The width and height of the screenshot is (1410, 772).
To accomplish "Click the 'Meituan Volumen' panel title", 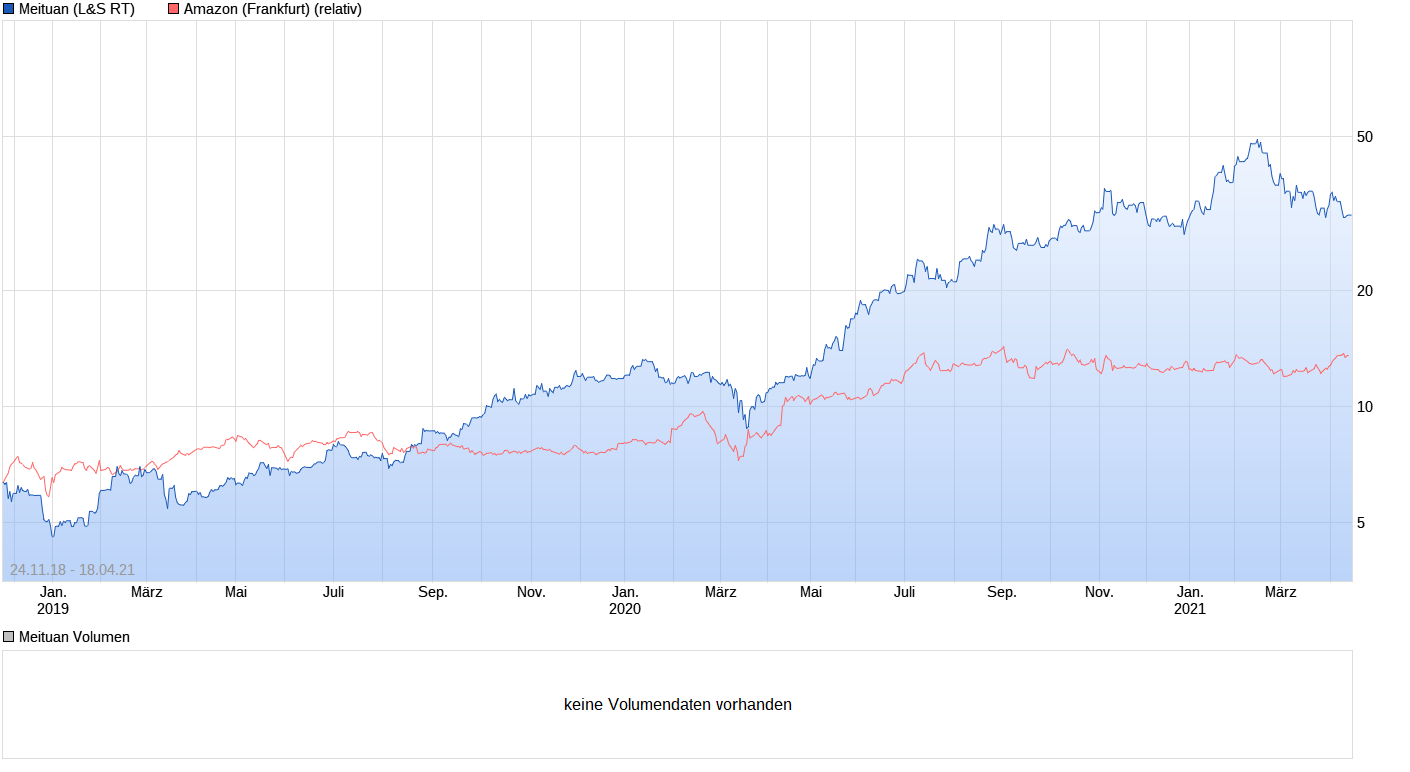I will click(x=74, y=637).
